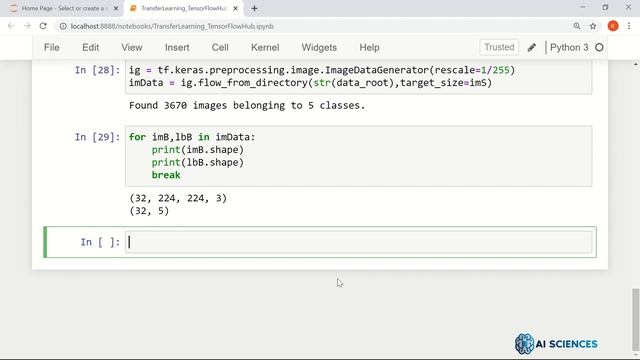Close the TransferLearning_TensorFlowHub tab
Viewport: 640px width, 360px height.
pos(235,8)
